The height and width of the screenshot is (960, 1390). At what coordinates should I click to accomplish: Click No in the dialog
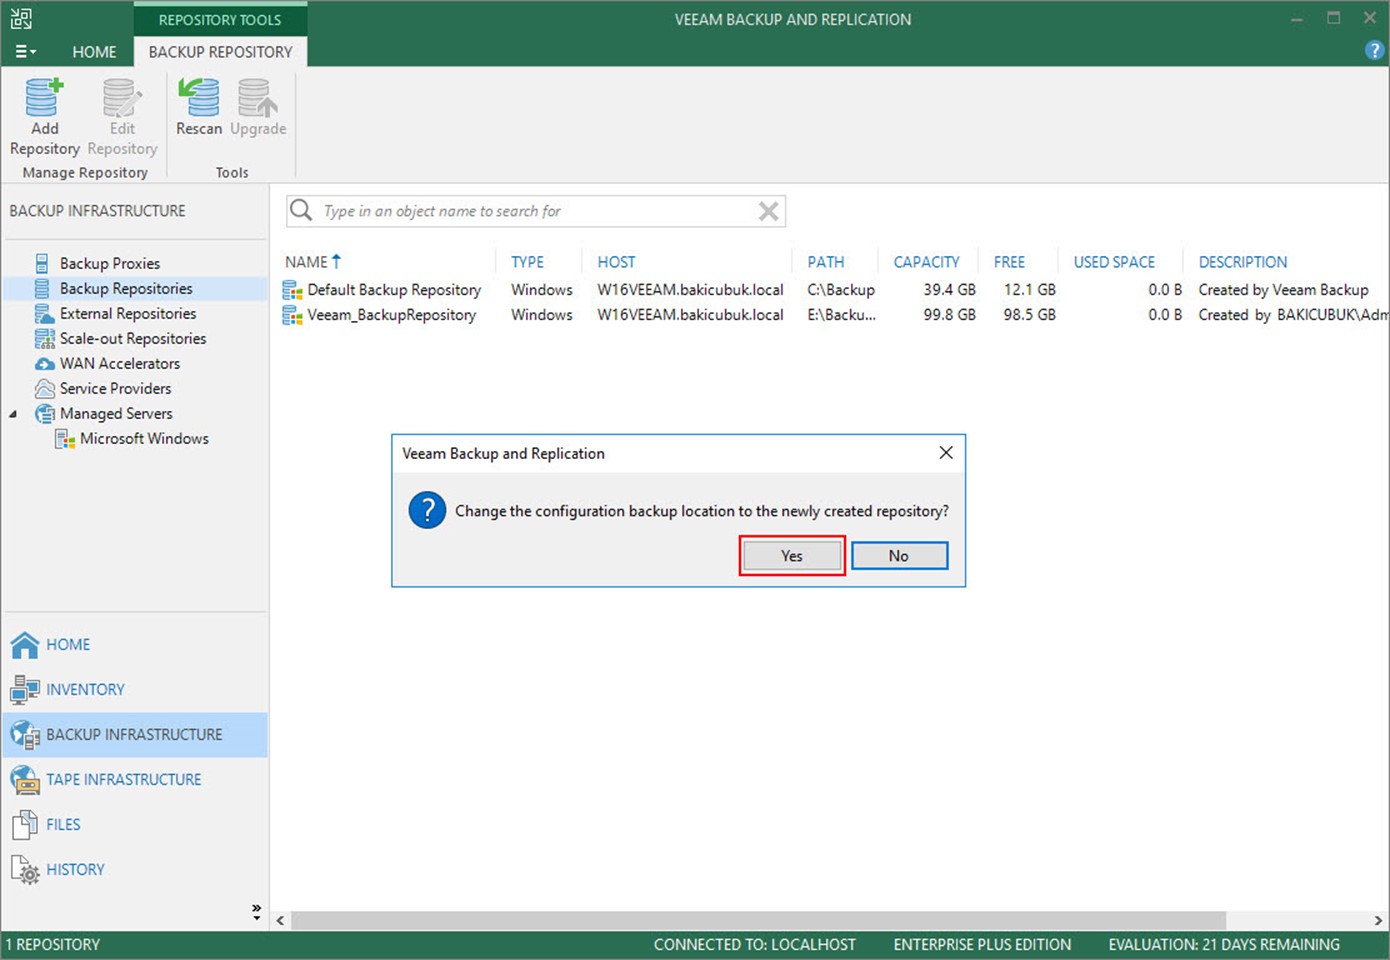(899, 556)
